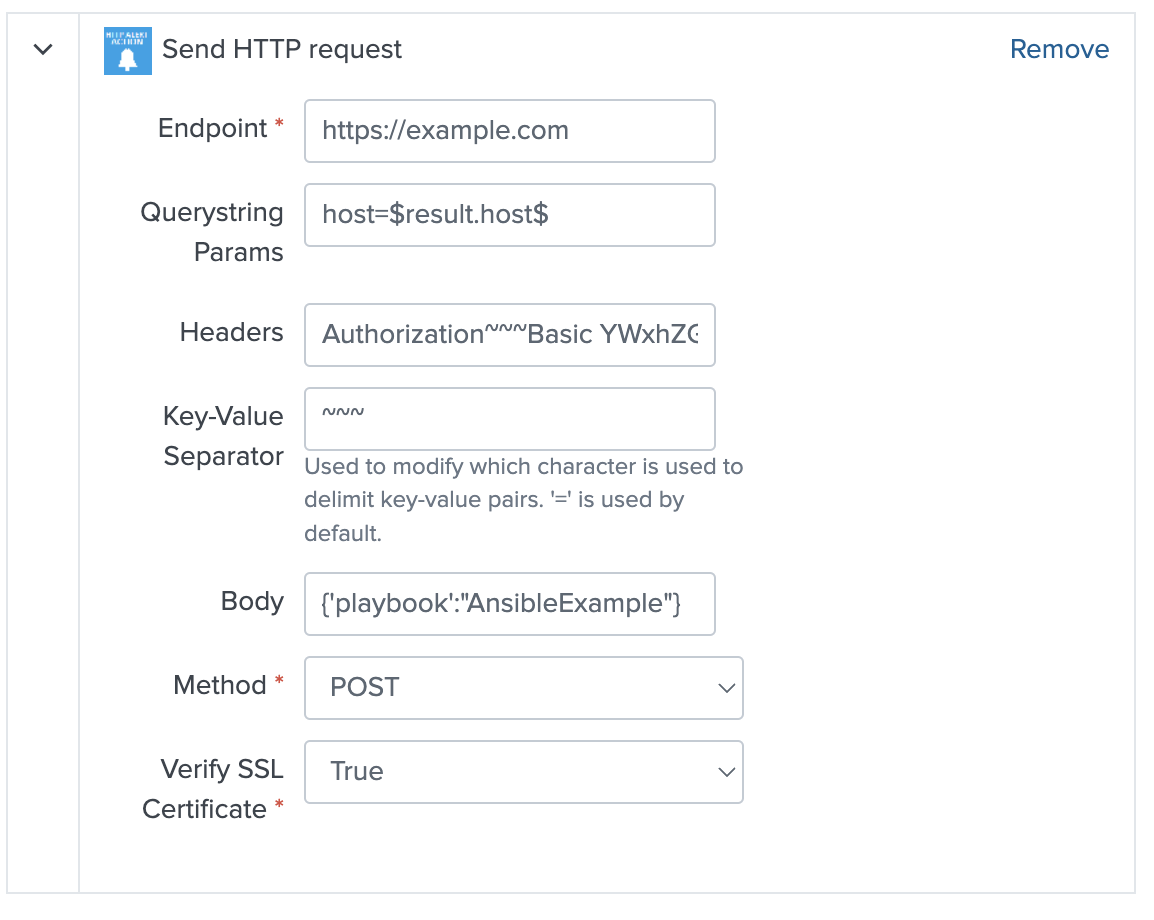The height and width of the screenshot is (920, 1154).
Task: Click into Querystring Params input
Action: (x=509, y=215)
